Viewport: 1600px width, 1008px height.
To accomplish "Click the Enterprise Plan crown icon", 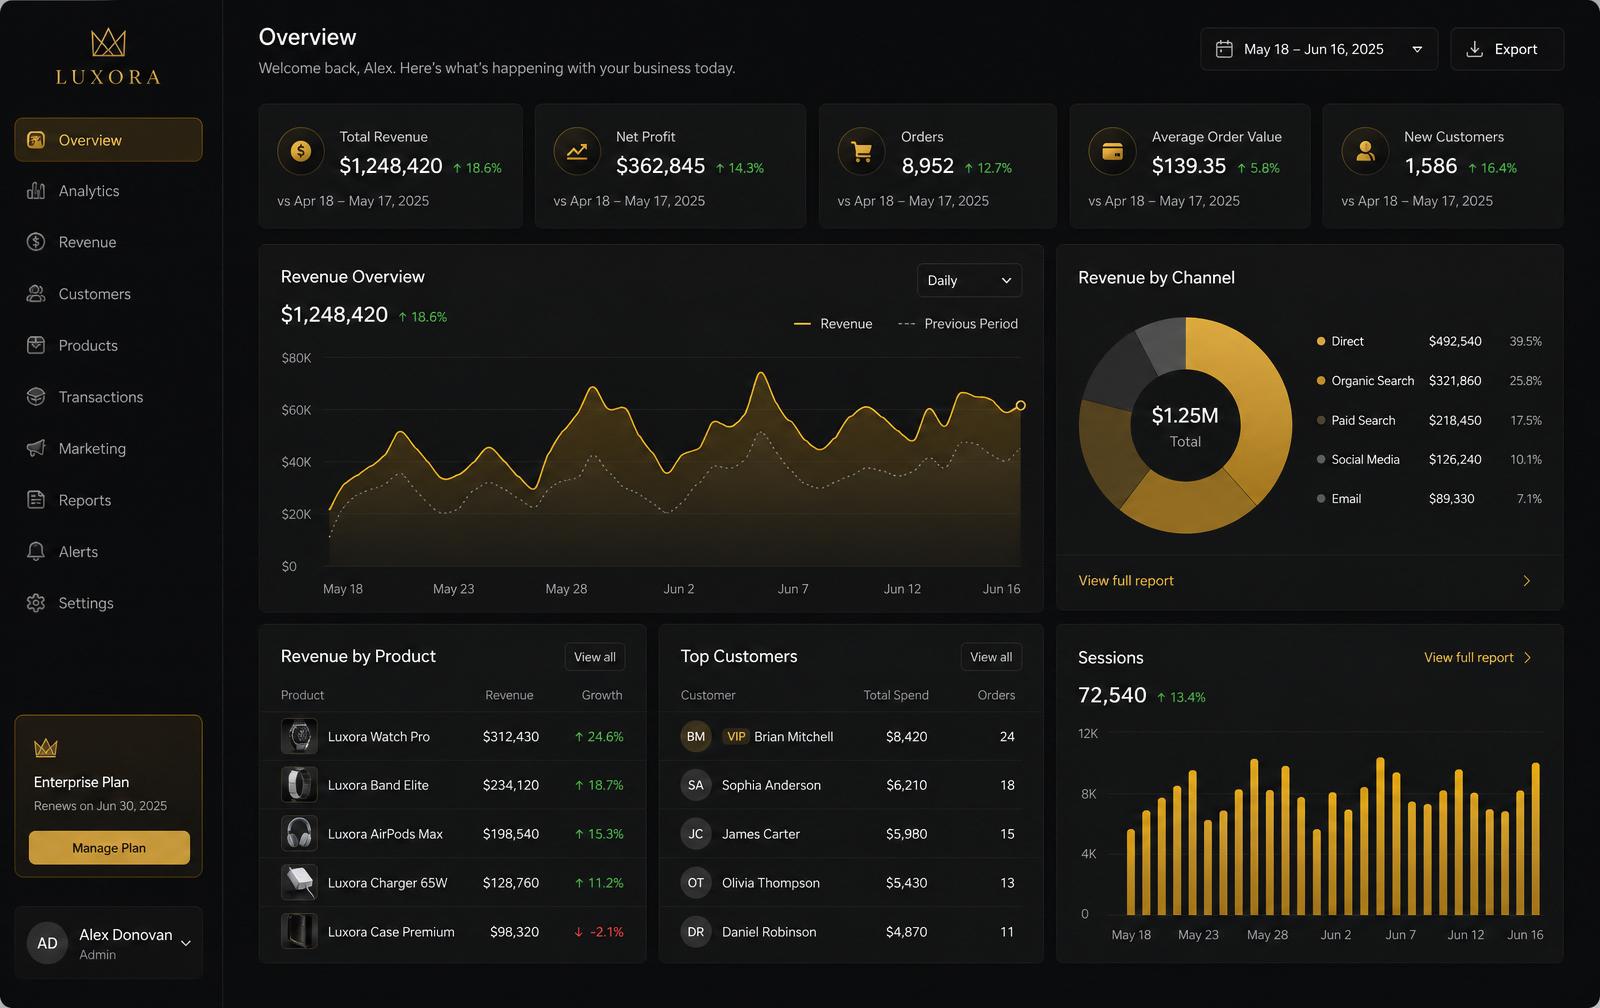I will coord(46,748).
